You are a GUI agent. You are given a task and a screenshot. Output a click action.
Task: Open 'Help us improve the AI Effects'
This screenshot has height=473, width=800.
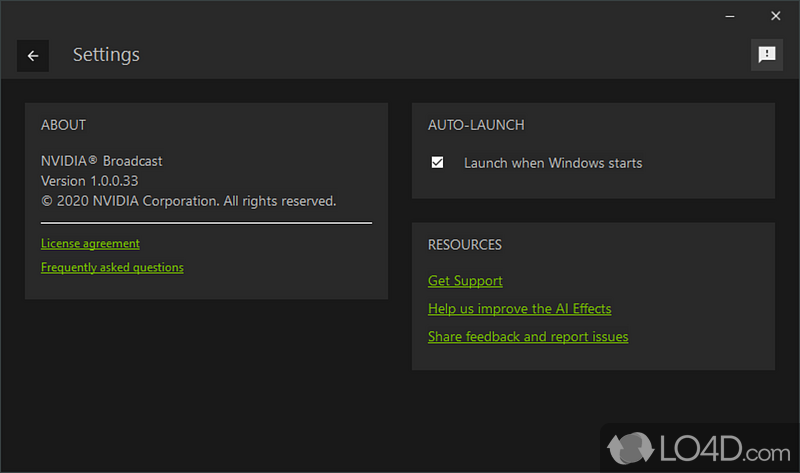[x=519, y=309]
